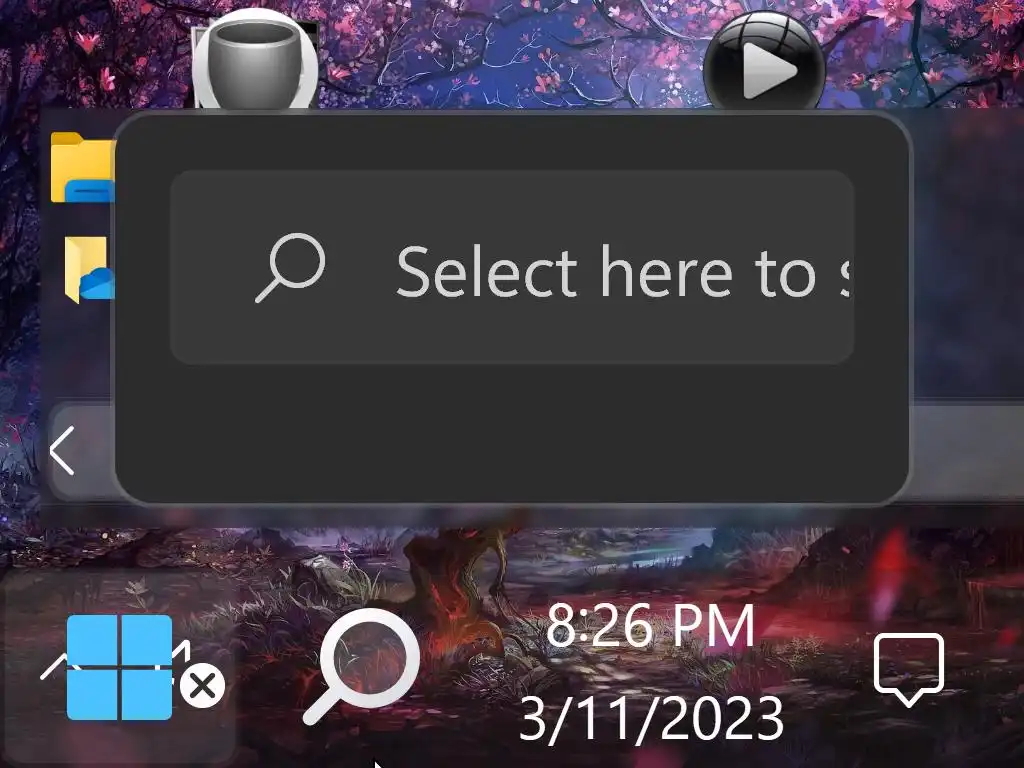The width and height of the screenshot is (1024, 768).
Task: Open the notification speech bubble icon
Action: click(909, 669)
